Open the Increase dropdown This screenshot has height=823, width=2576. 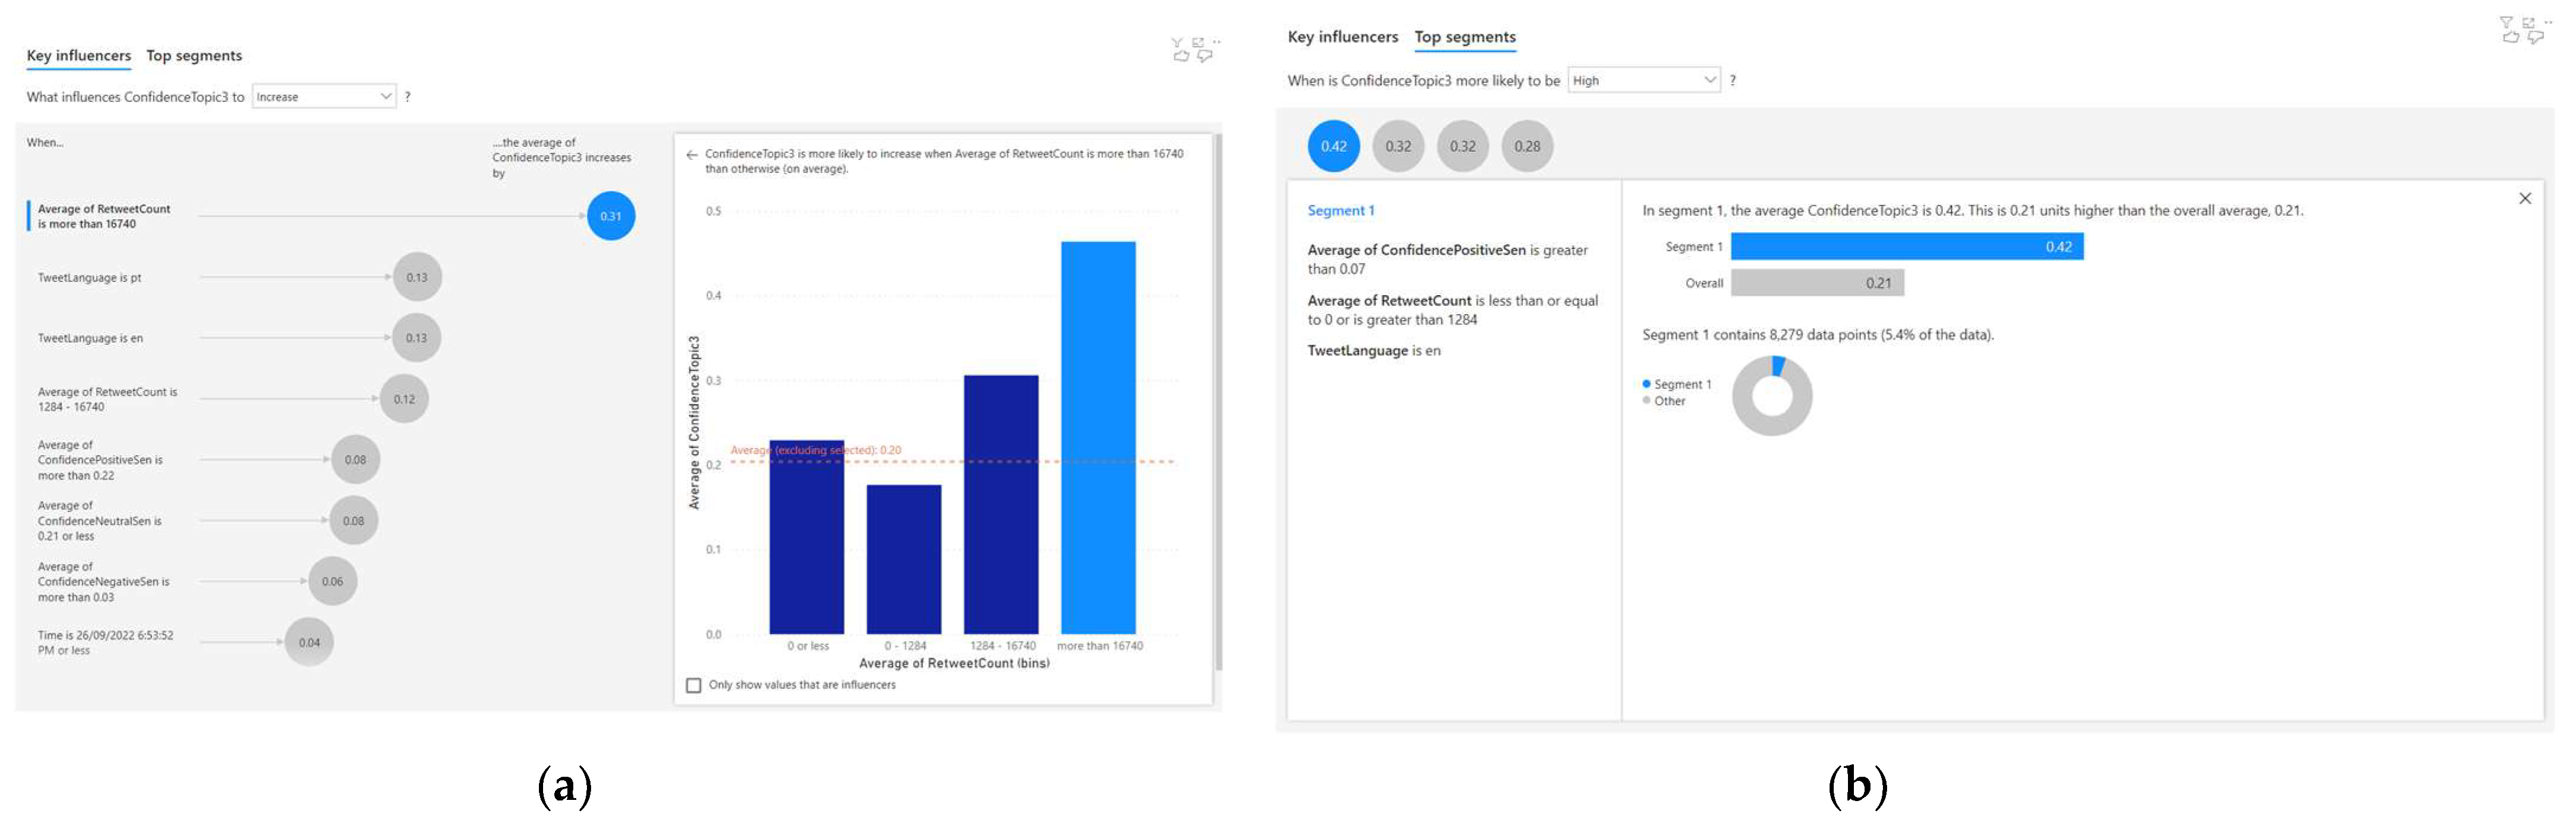coord(323,97)
